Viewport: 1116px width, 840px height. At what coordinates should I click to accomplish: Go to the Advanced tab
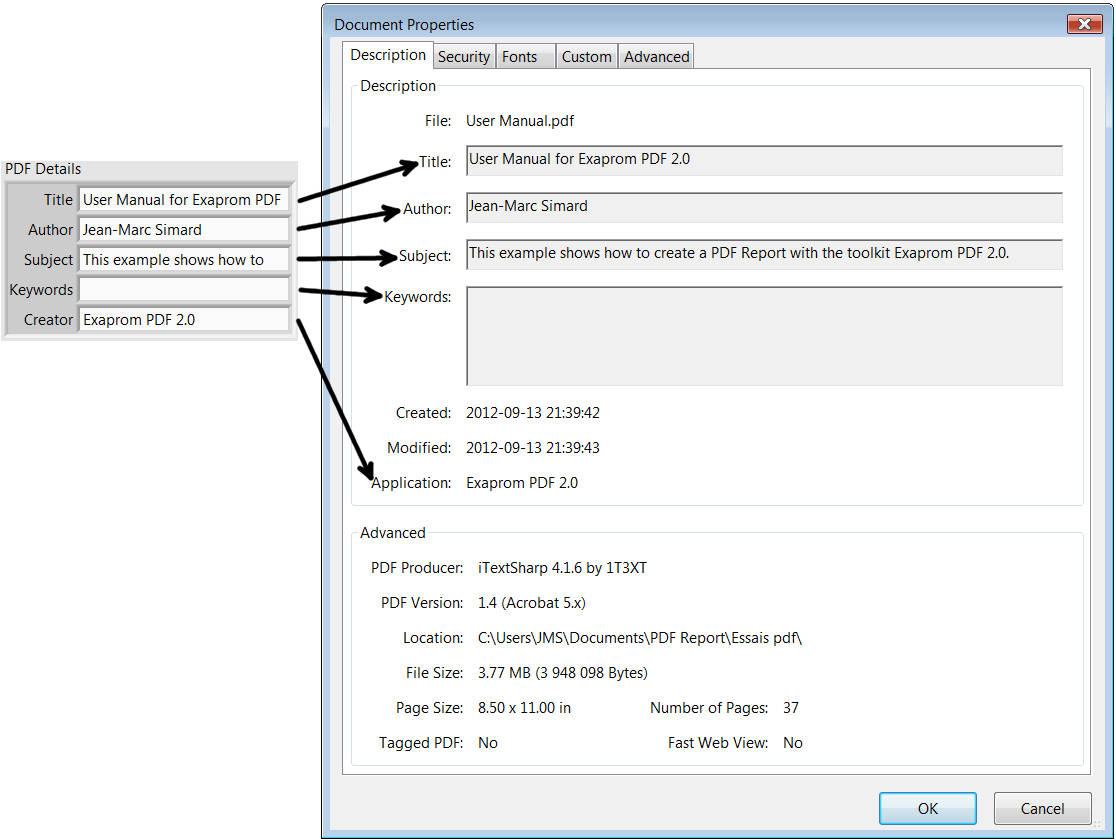tap(656, 57)
